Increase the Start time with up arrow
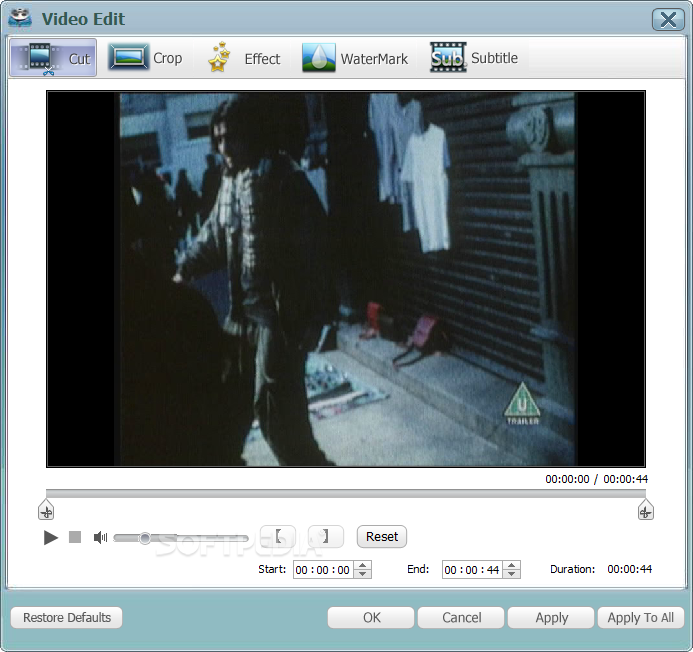 pos(362,565)
